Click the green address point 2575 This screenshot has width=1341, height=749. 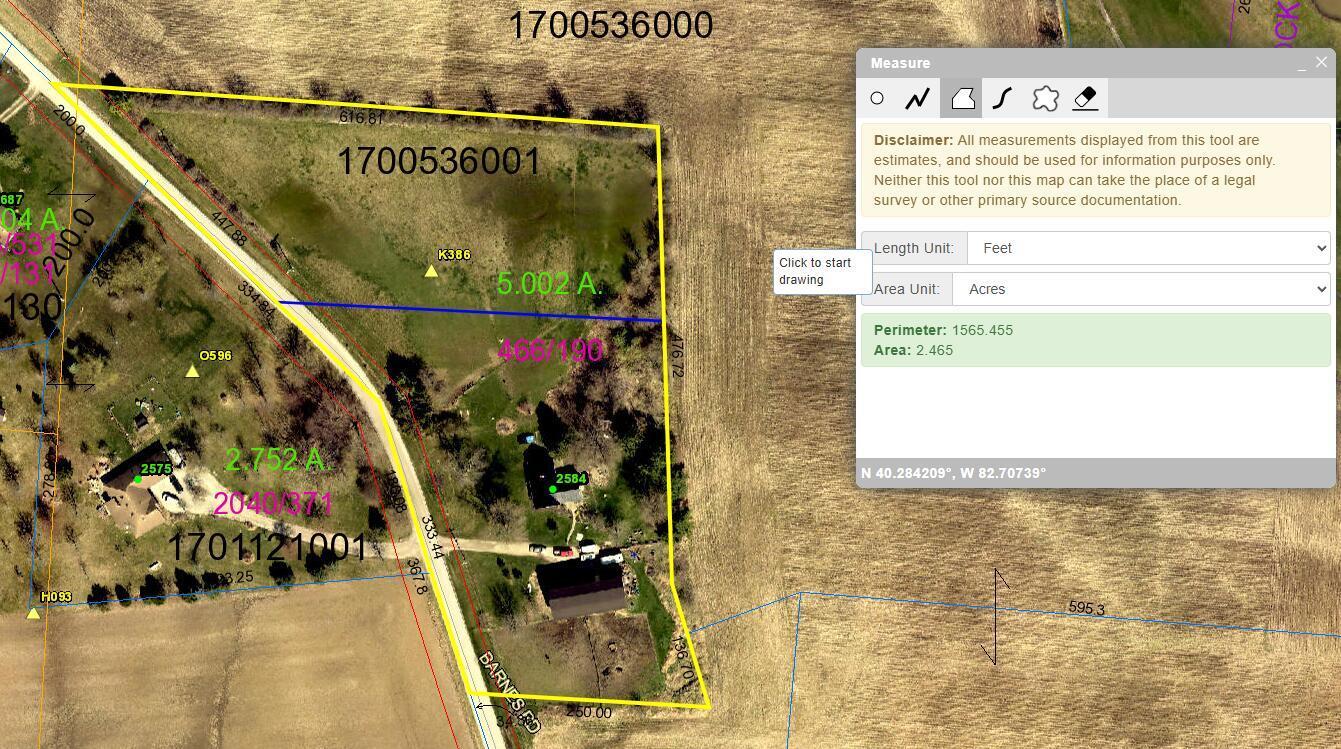click(137, 480)
